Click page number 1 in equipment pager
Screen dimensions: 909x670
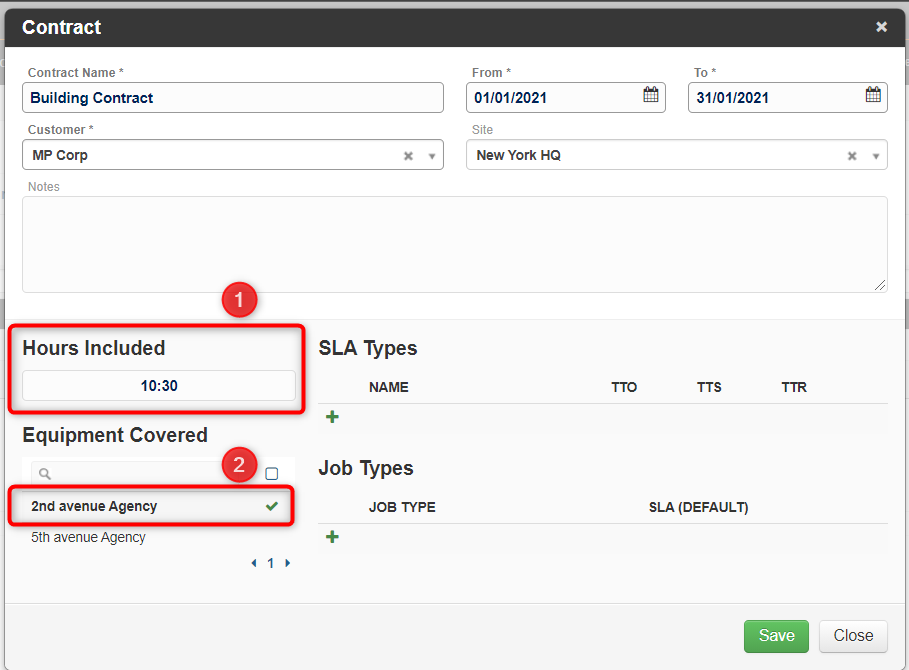271,563
